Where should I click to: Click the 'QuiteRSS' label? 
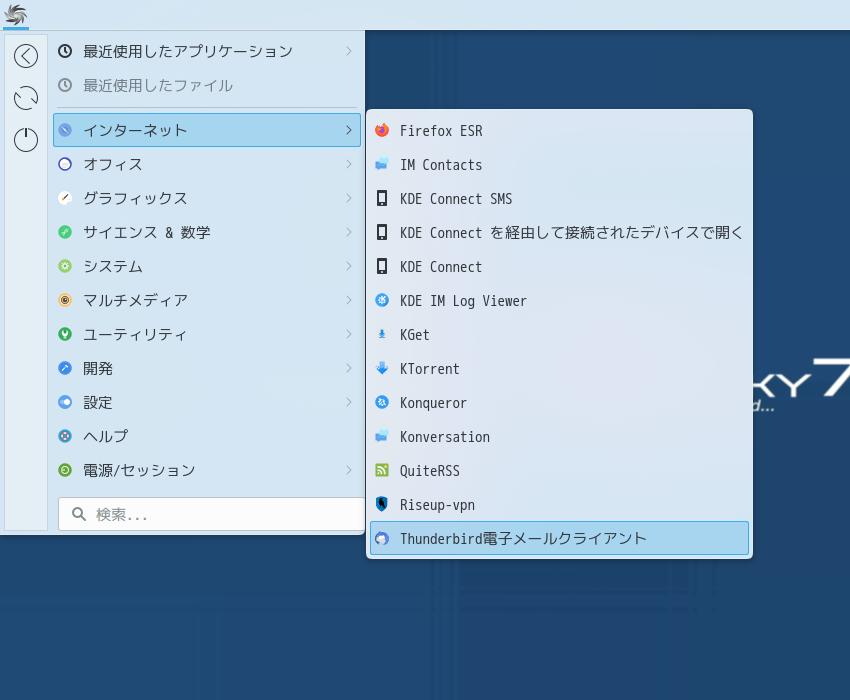[430, 471]
